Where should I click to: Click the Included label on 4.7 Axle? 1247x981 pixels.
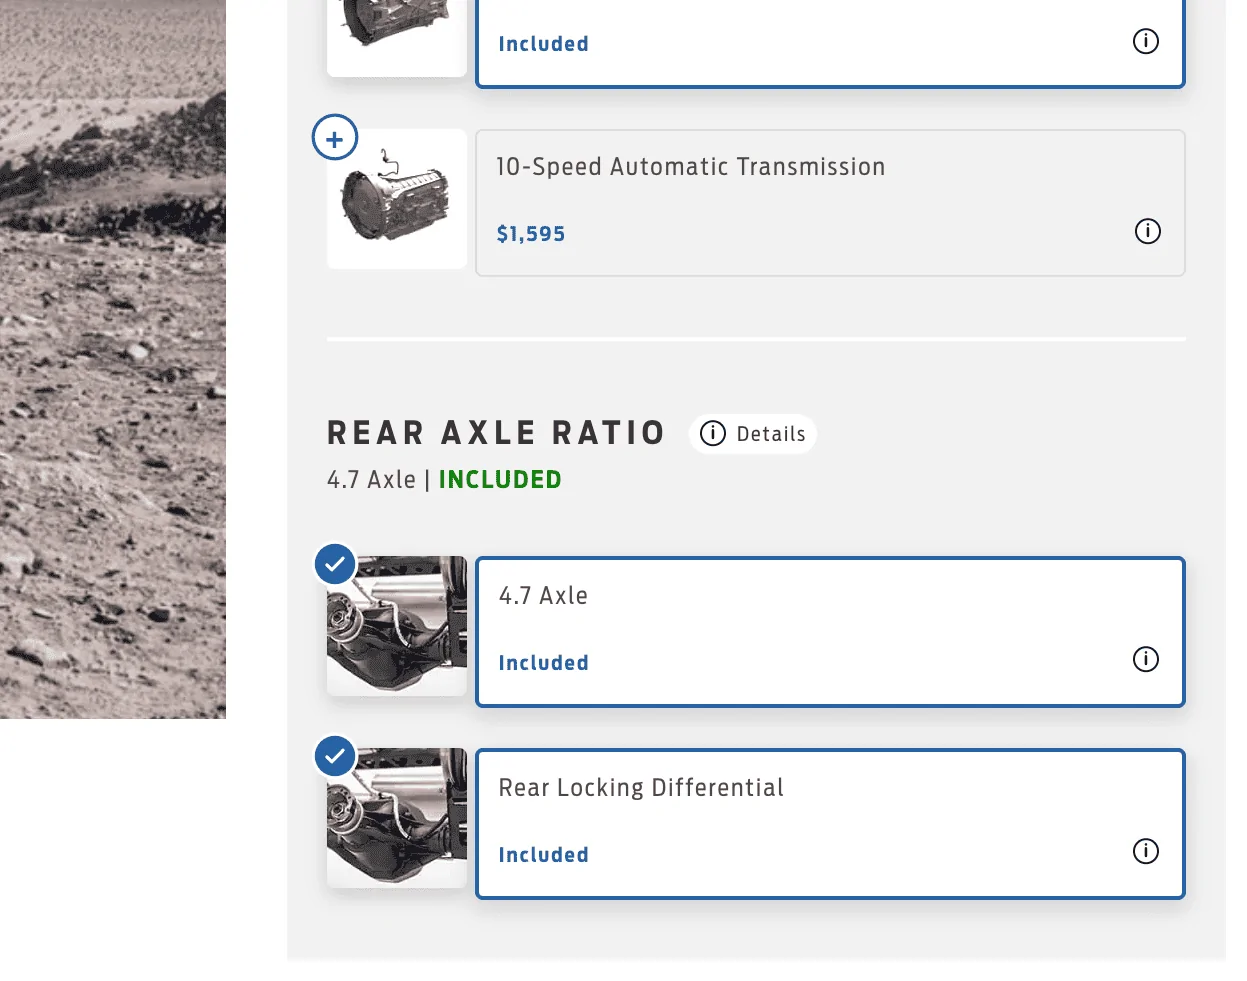coord(544,663)
